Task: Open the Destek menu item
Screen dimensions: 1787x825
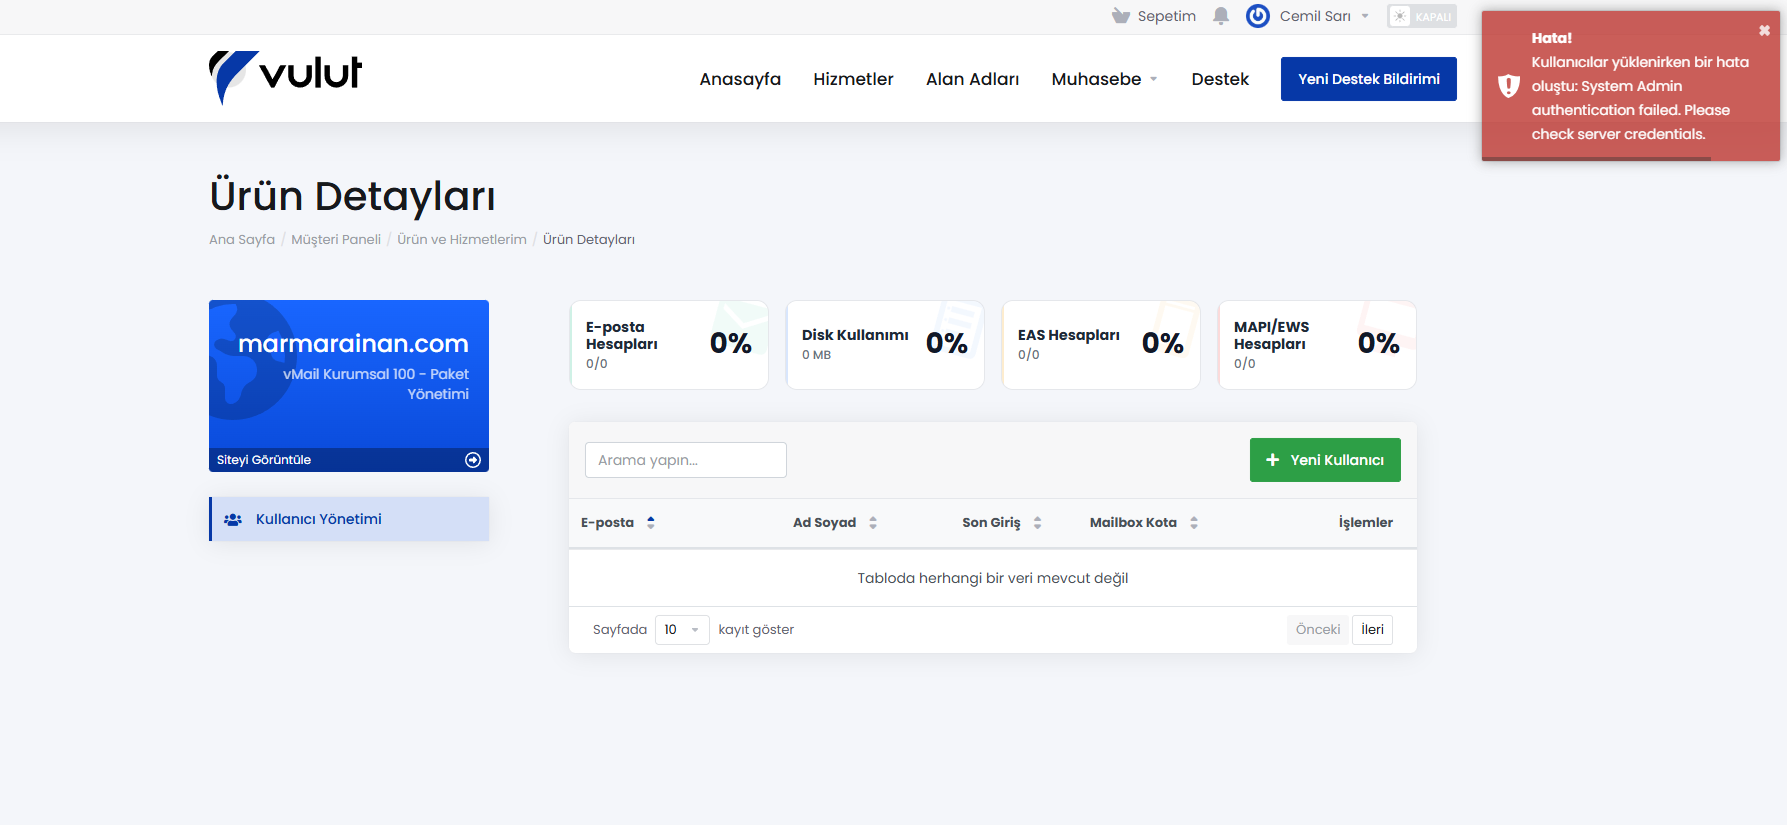Action: [x=1220, y=79]
